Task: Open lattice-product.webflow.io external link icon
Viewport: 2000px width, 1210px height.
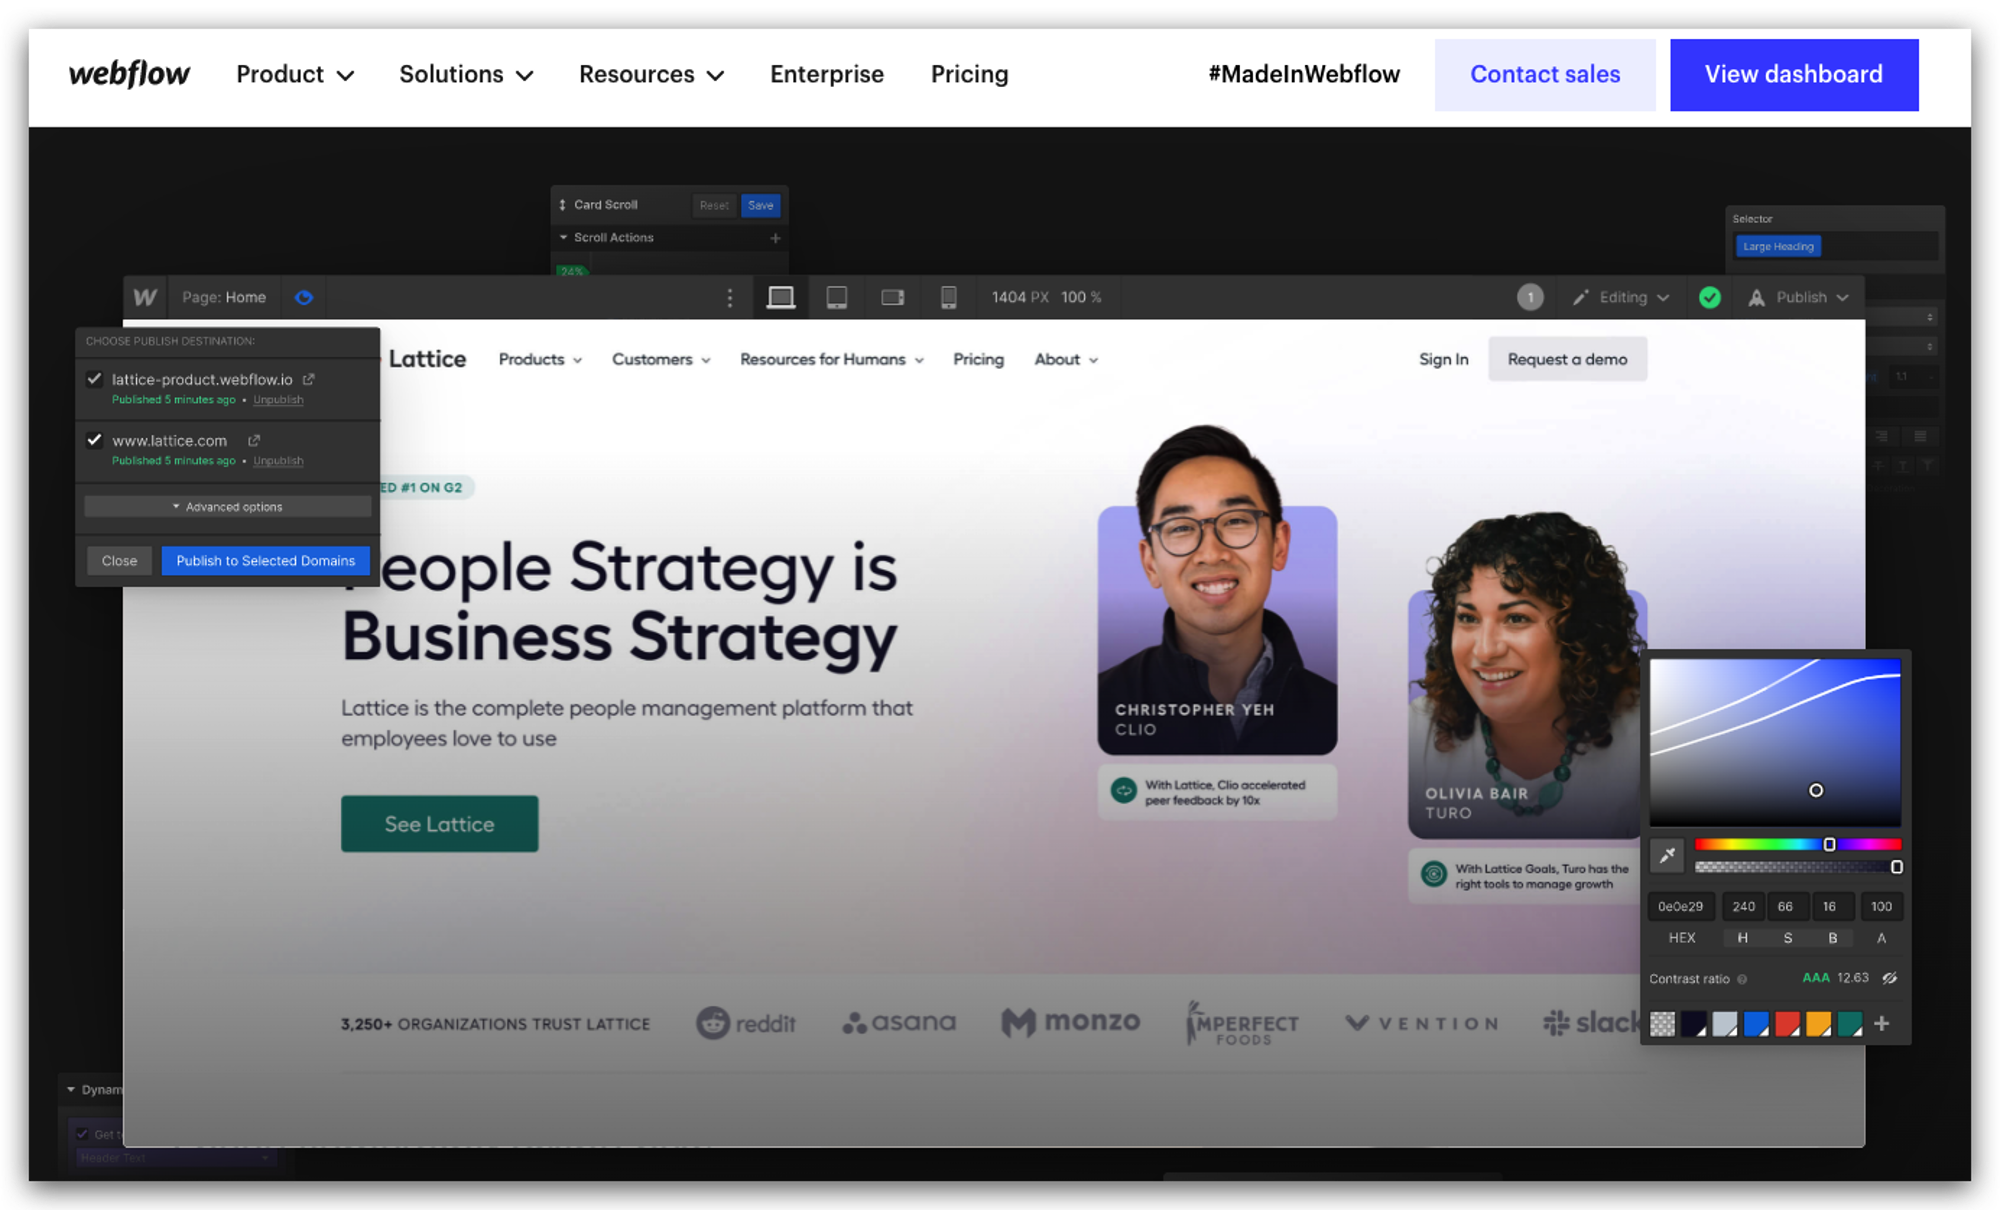Action: pos(309,379)
